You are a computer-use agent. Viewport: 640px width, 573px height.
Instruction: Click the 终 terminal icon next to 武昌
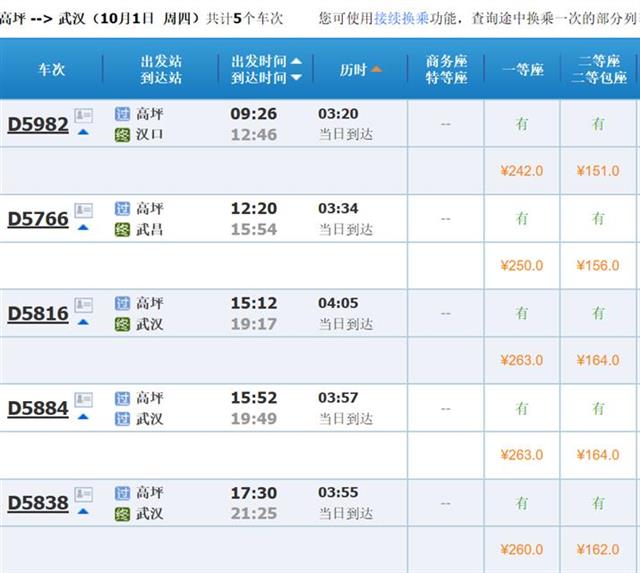pos(122,229)
